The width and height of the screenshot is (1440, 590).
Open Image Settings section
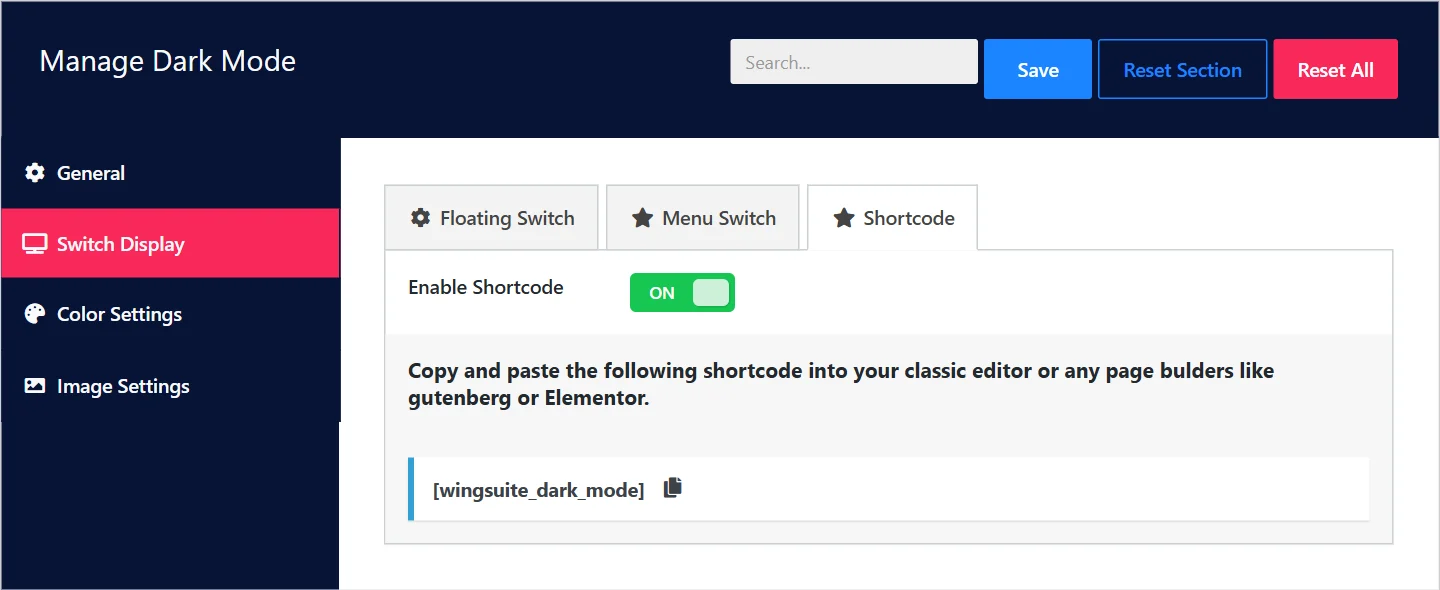[x=170, y=386]
